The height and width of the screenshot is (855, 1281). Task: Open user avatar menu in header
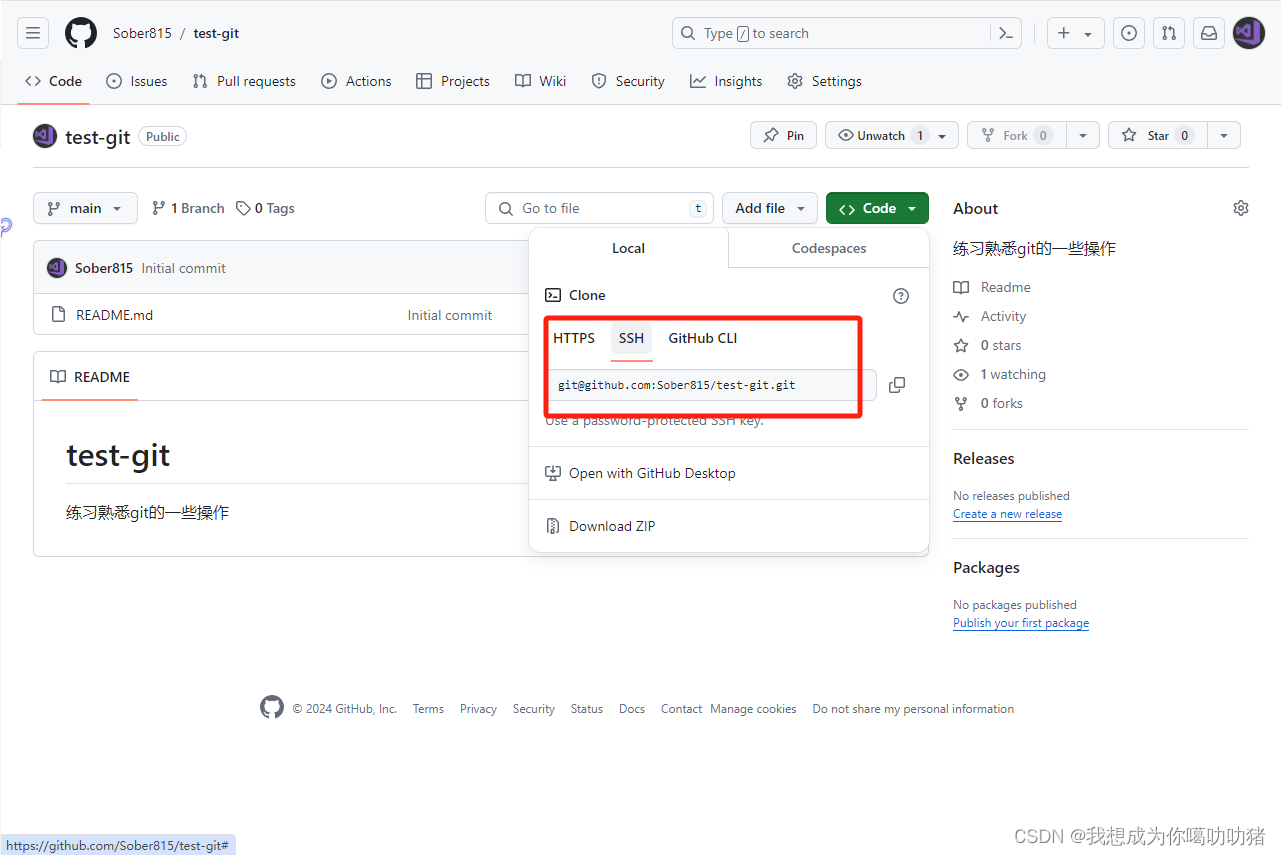pyautogui.click(x=1249, y=33)
